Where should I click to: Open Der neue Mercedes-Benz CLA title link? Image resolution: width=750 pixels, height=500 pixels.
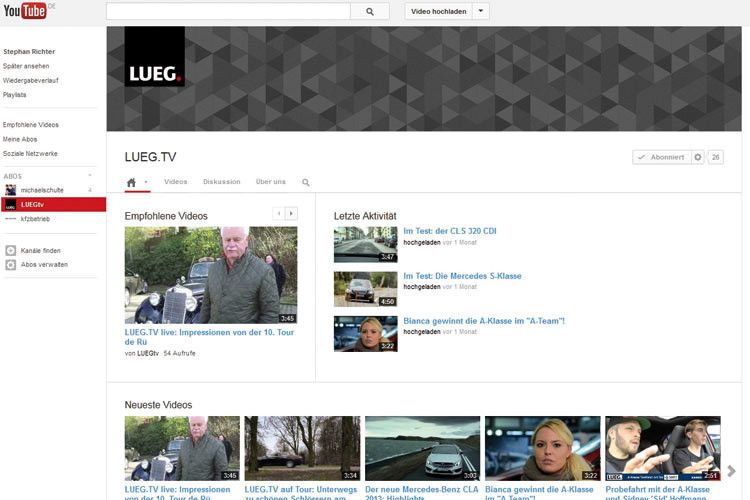tap(421, 493)
